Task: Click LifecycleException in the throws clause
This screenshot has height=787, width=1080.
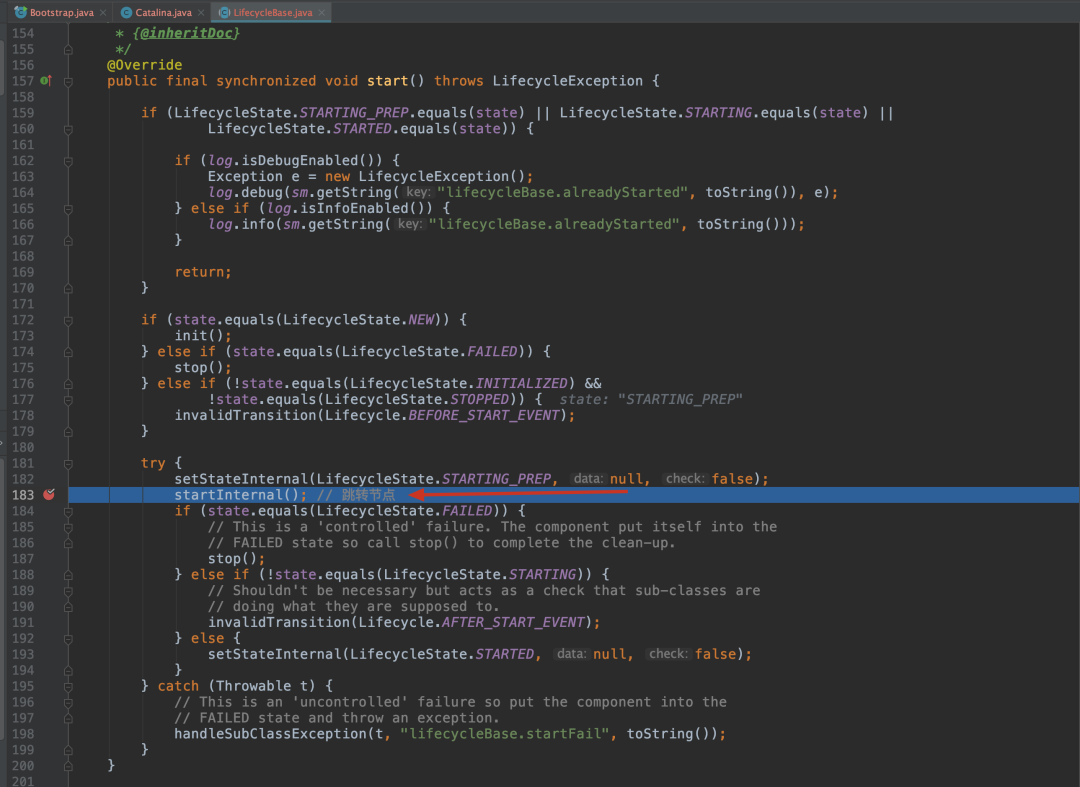Action: pos(568,81)
